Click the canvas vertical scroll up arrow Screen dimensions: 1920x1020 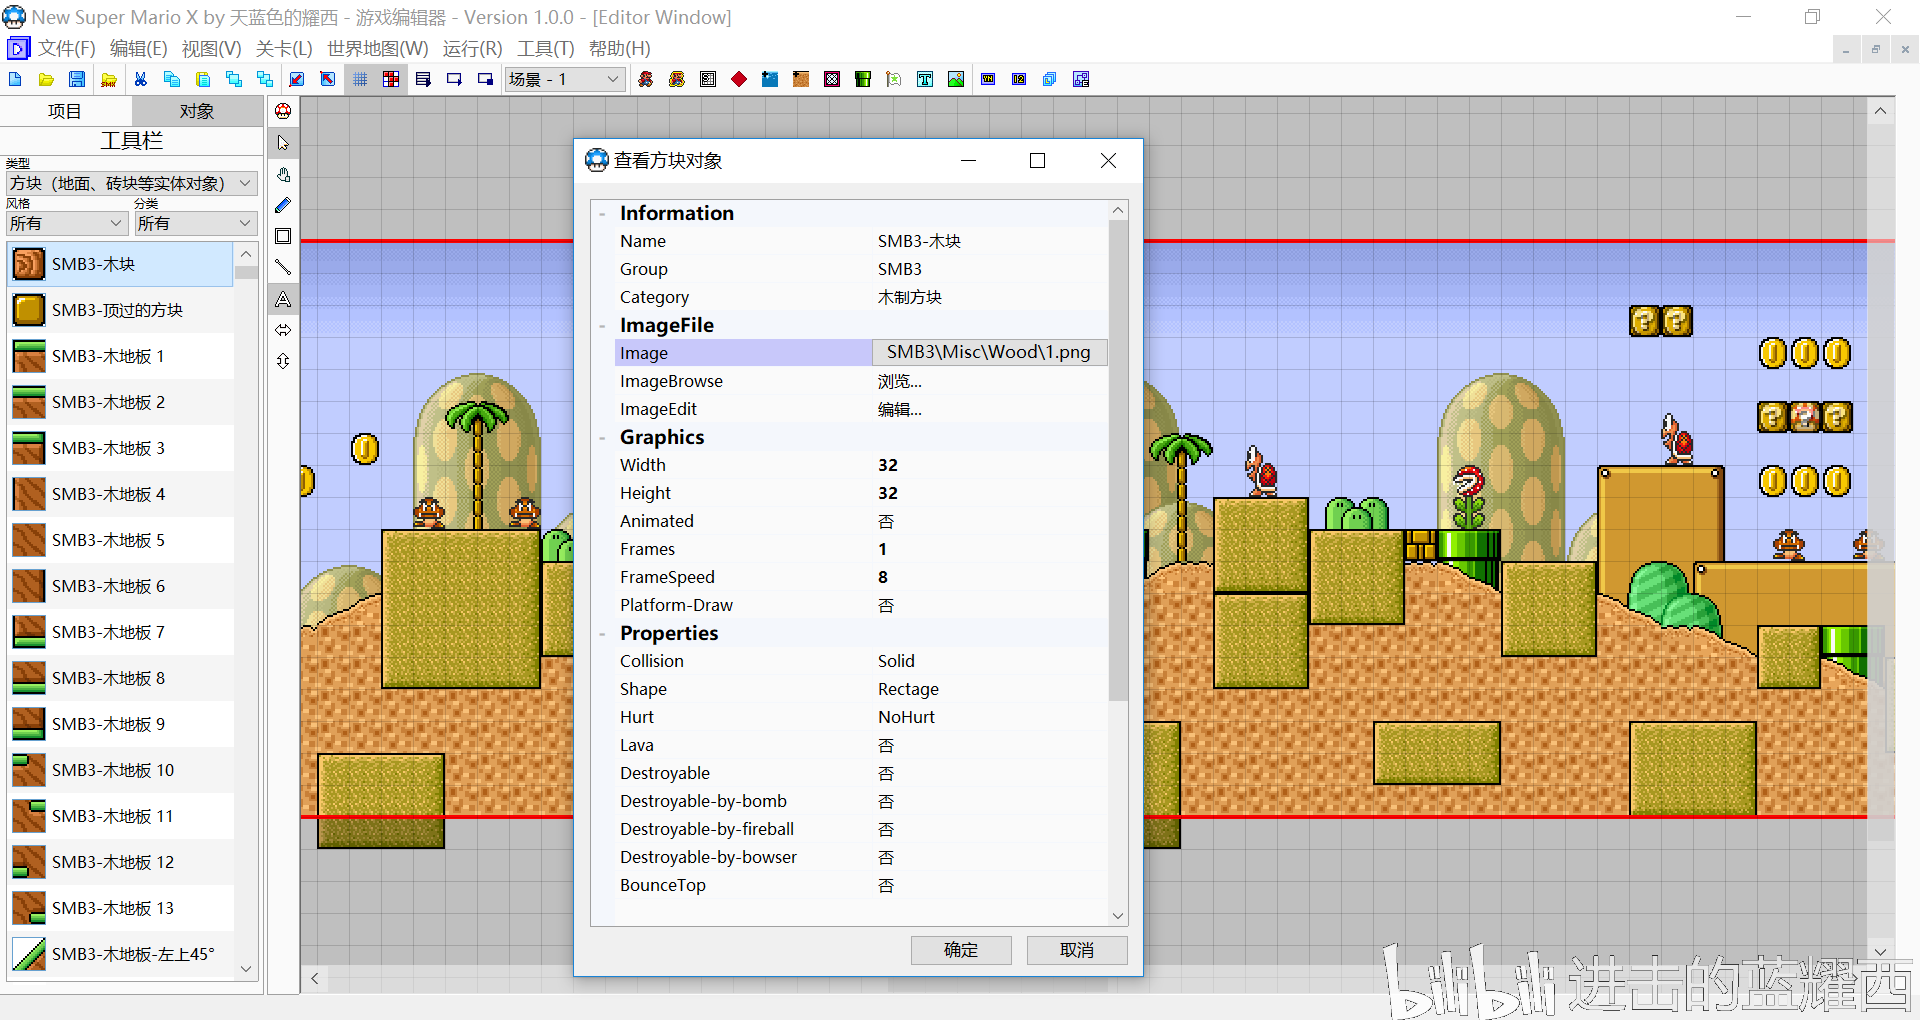pyautogui.click(x=1880, y=111)
